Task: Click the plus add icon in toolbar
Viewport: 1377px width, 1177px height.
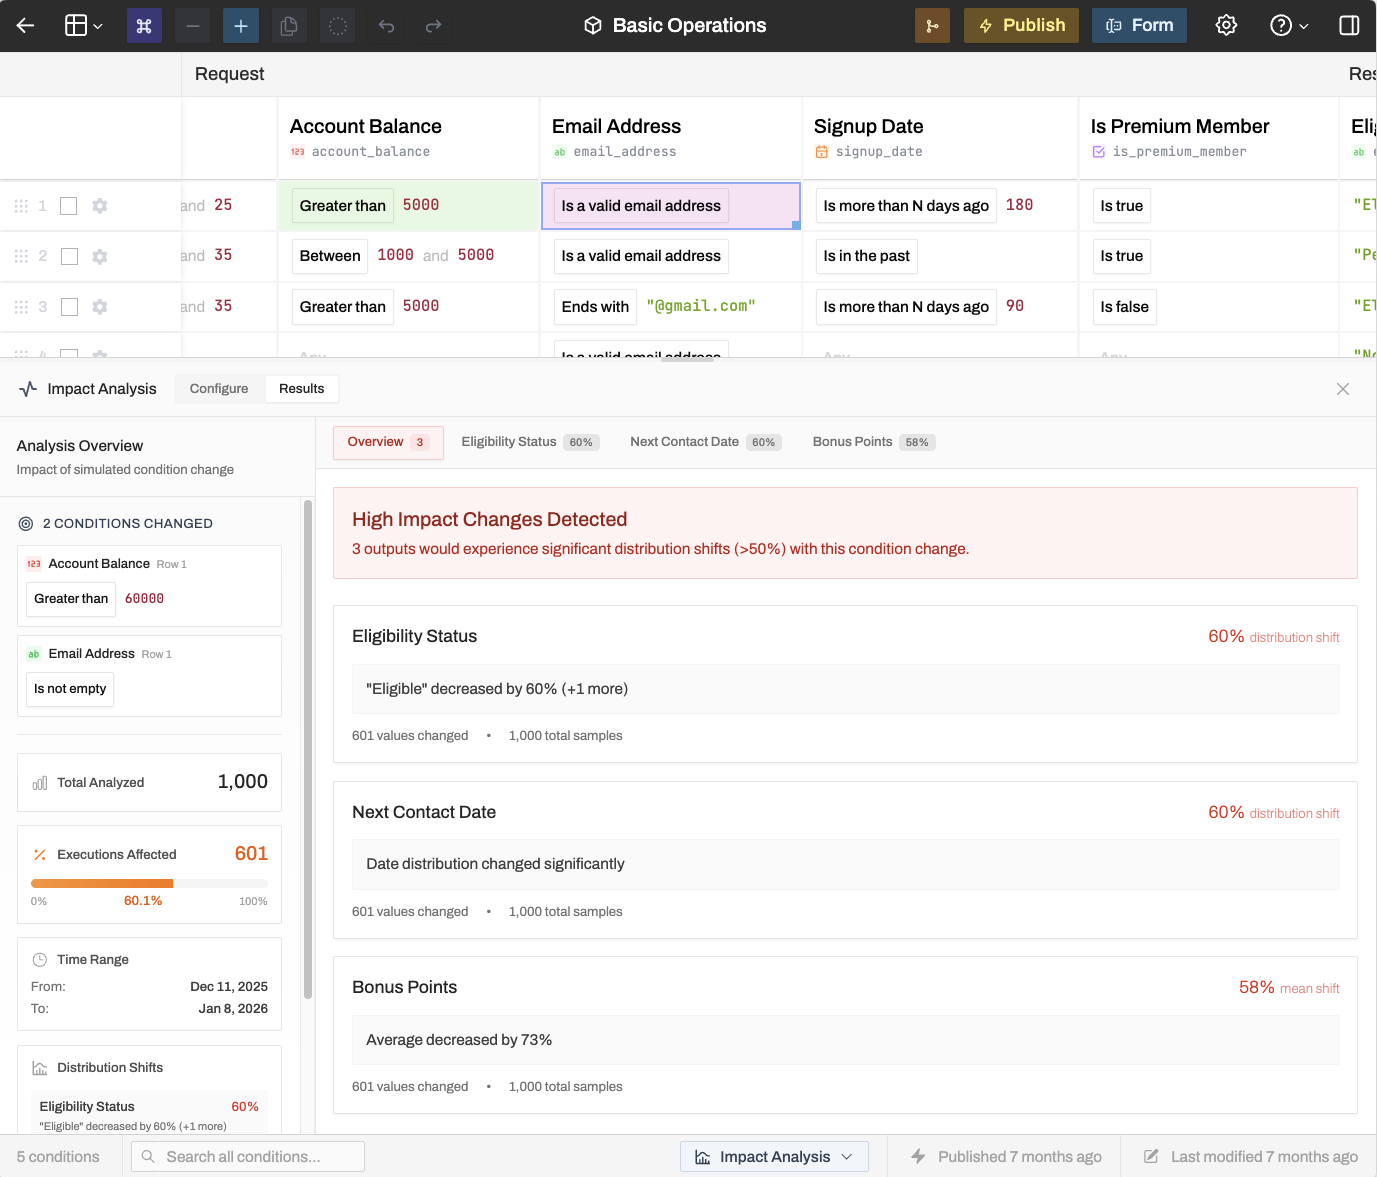Action: [x=241, y=26]
